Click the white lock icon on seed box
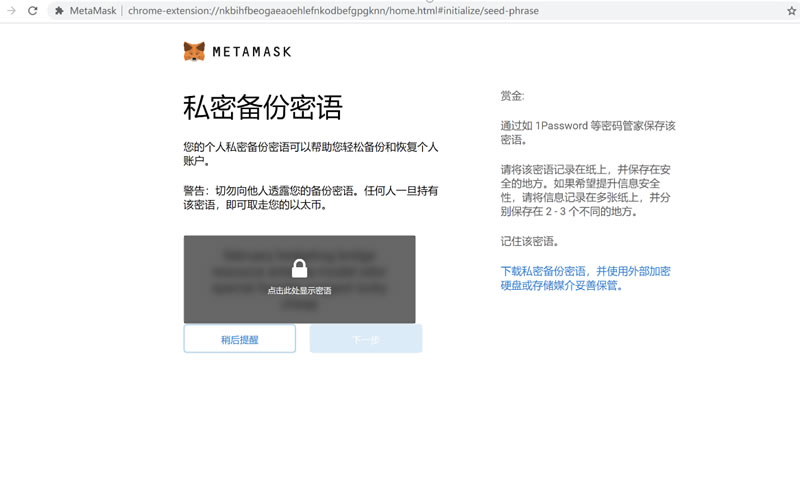This screenshot has width=800, height=479. click(x=299, y=267)
